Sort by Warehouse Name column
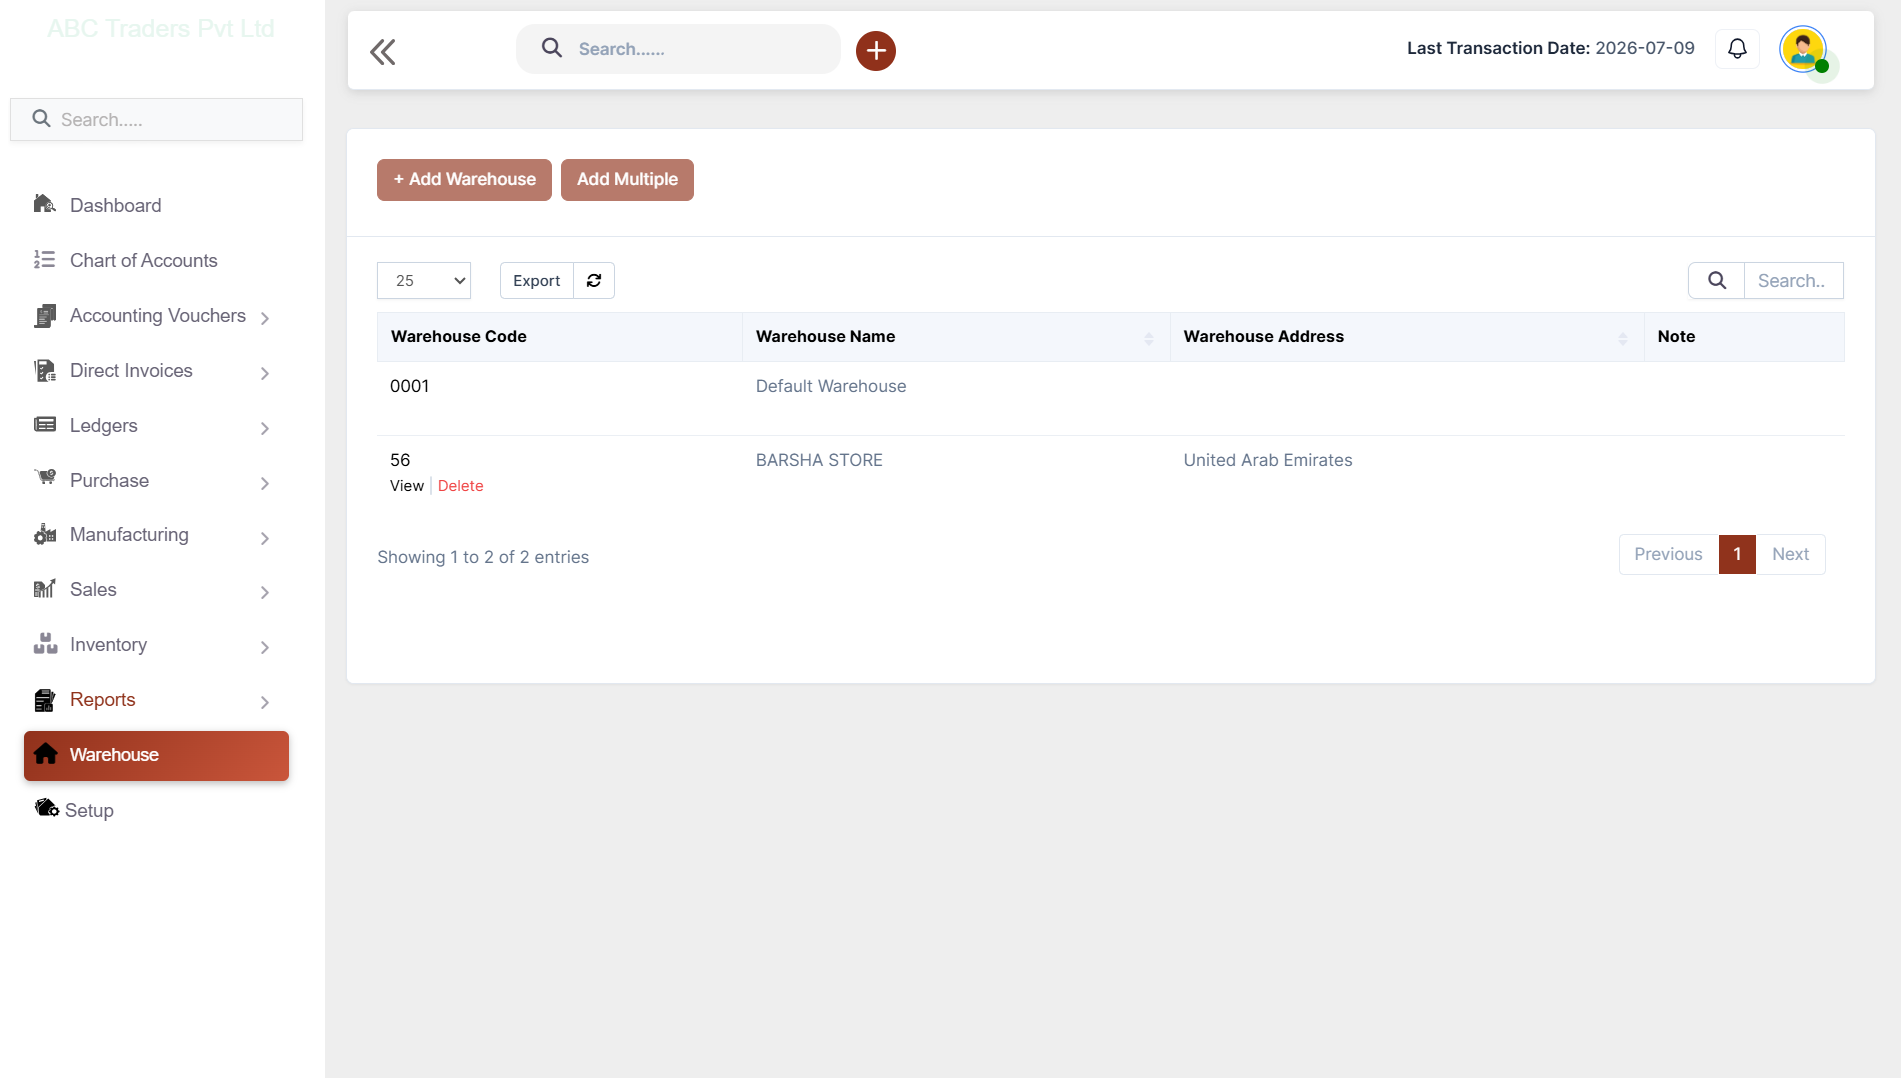 [x=955, y=337]
